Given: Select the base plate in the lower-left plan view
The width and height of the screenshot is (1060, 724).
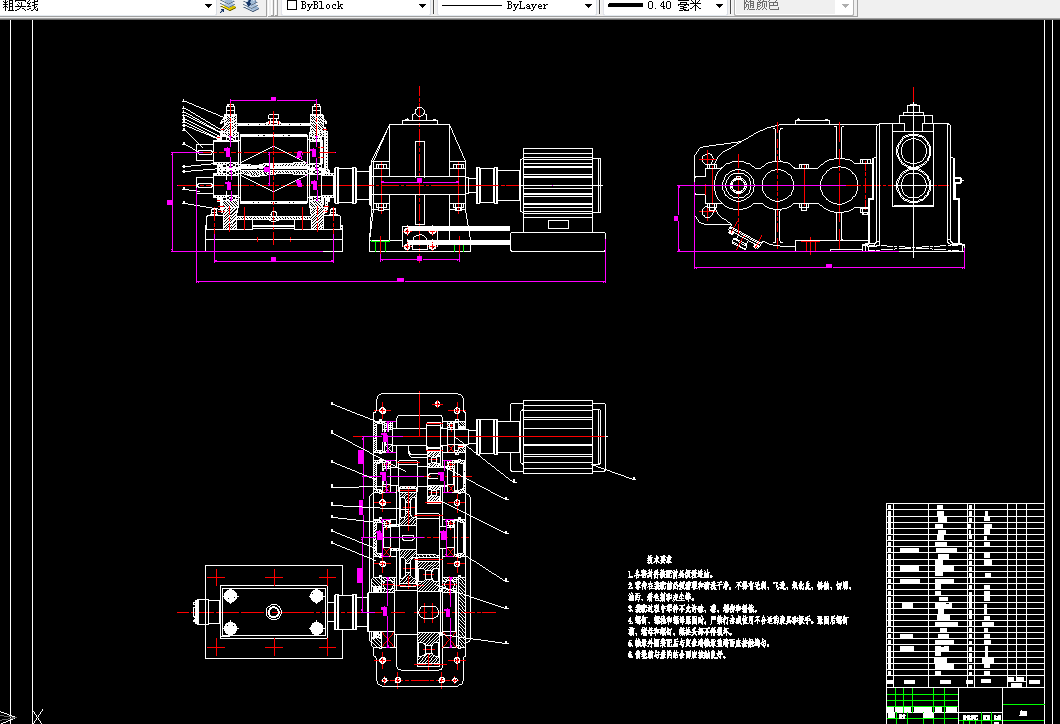Looking at the screenshot, I should tap(274, 612).
